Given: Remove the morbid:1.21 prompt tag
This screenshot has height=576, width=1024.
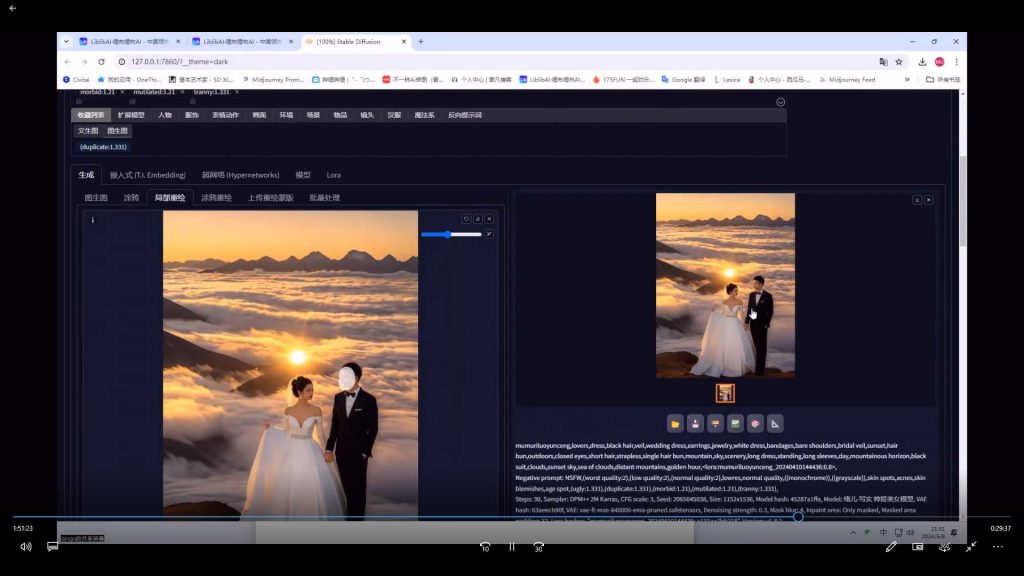Looking at the screenshot, I should pos(122,92).
